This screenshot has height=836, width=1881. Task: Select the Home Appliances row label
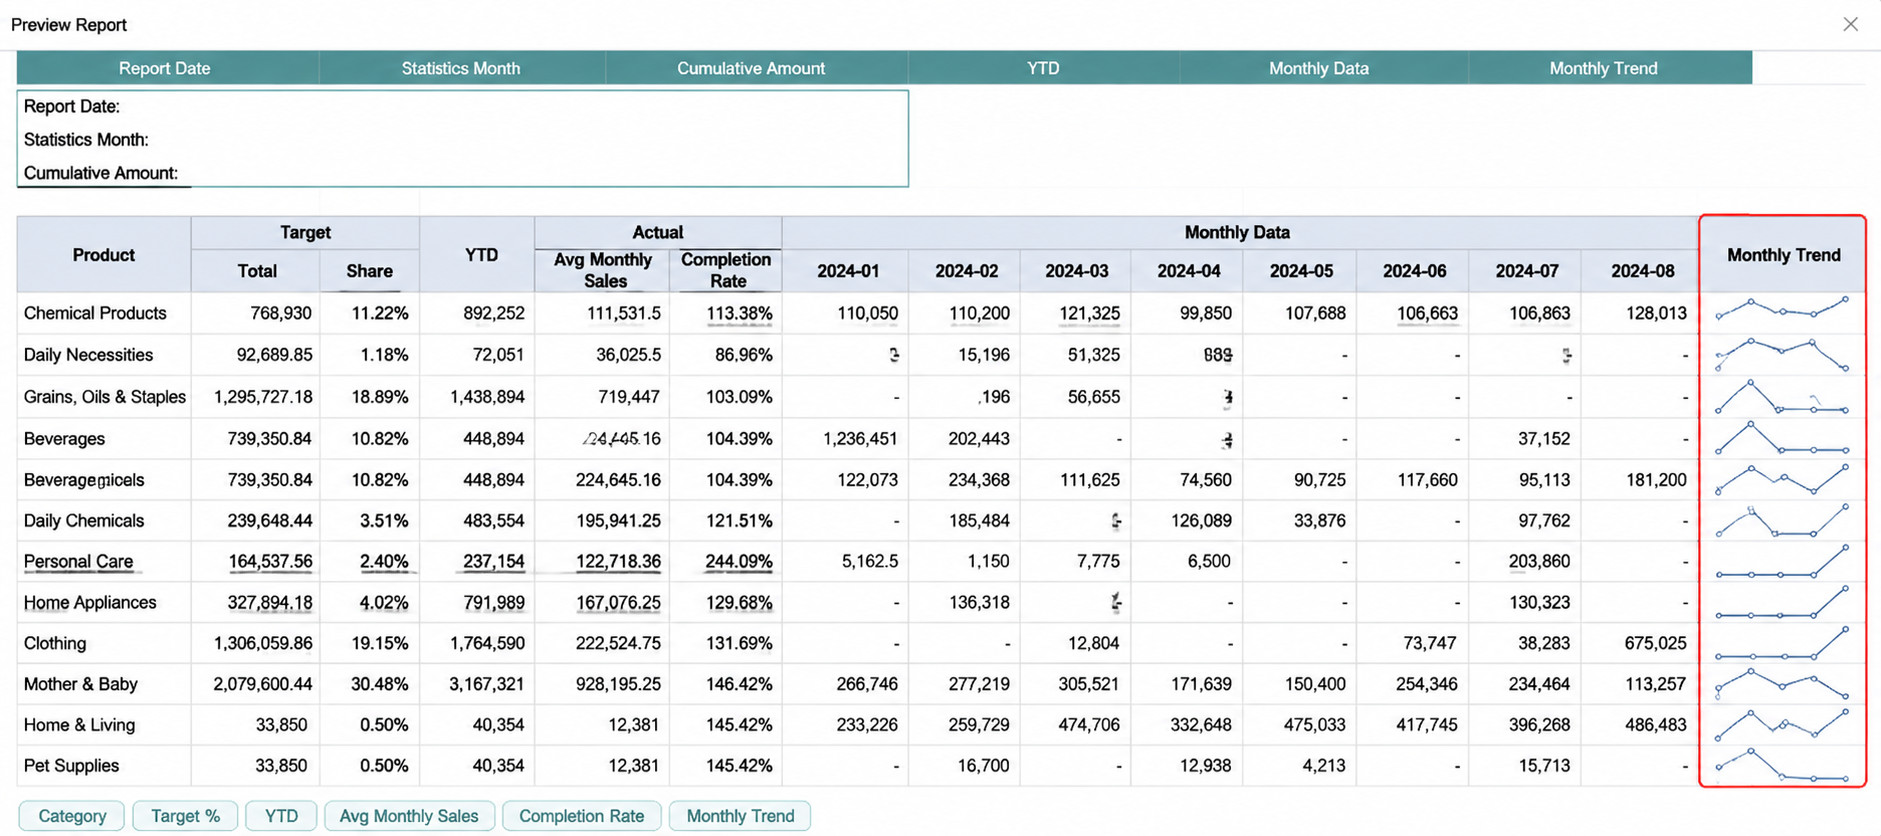pyautogui.click(x=90, y=602)
